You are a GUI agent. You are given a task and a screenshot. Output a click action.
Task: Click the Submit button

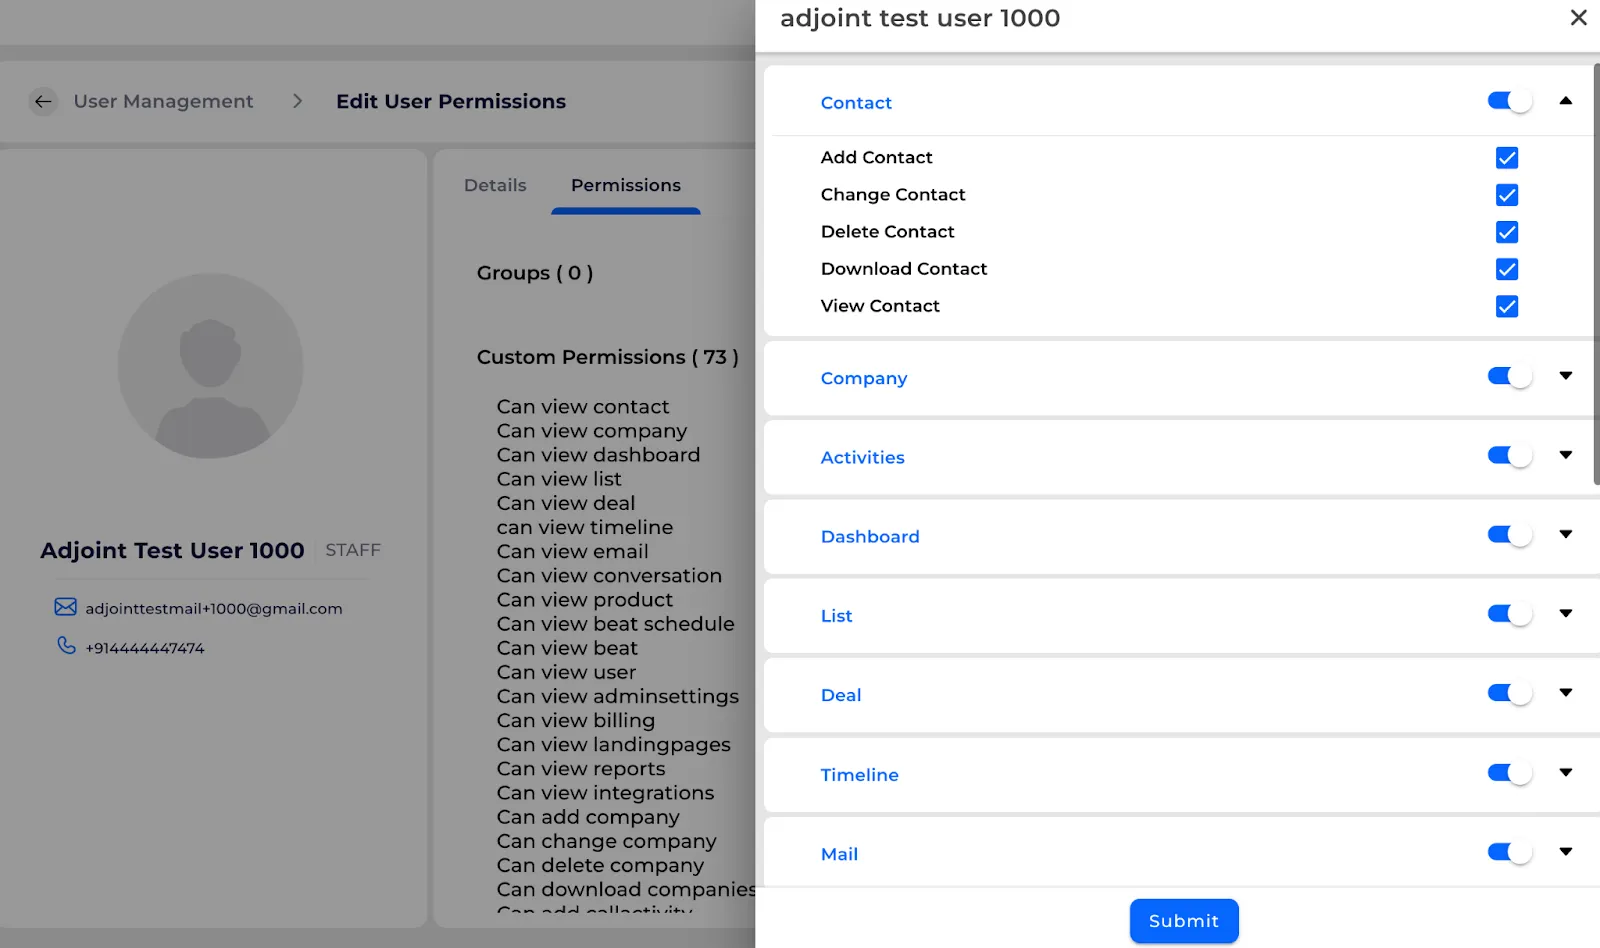coord(1184,921)
